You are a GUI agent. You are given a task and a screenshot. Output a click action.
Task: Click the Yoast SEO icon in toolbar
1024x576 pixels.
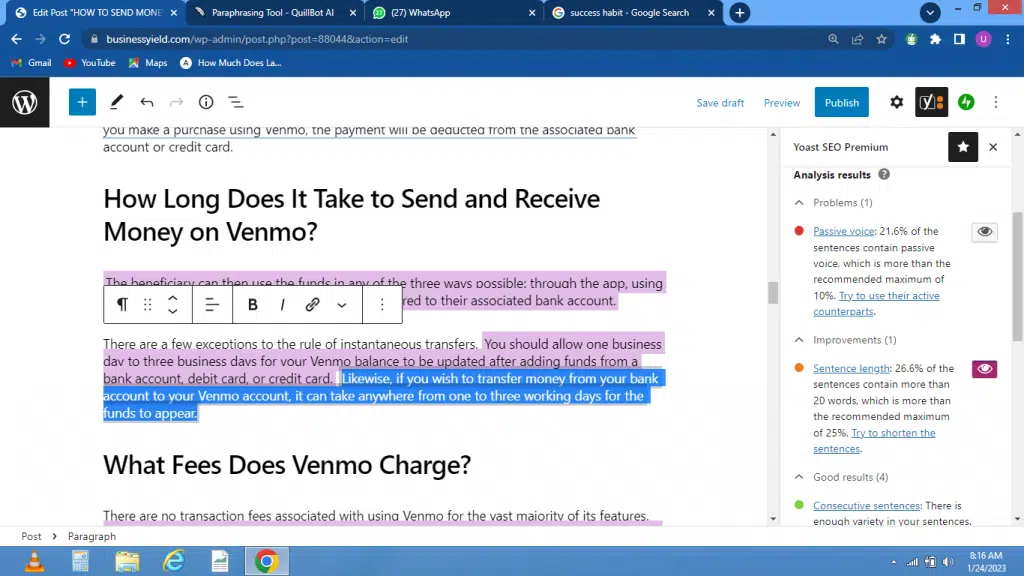pos(931,102)
